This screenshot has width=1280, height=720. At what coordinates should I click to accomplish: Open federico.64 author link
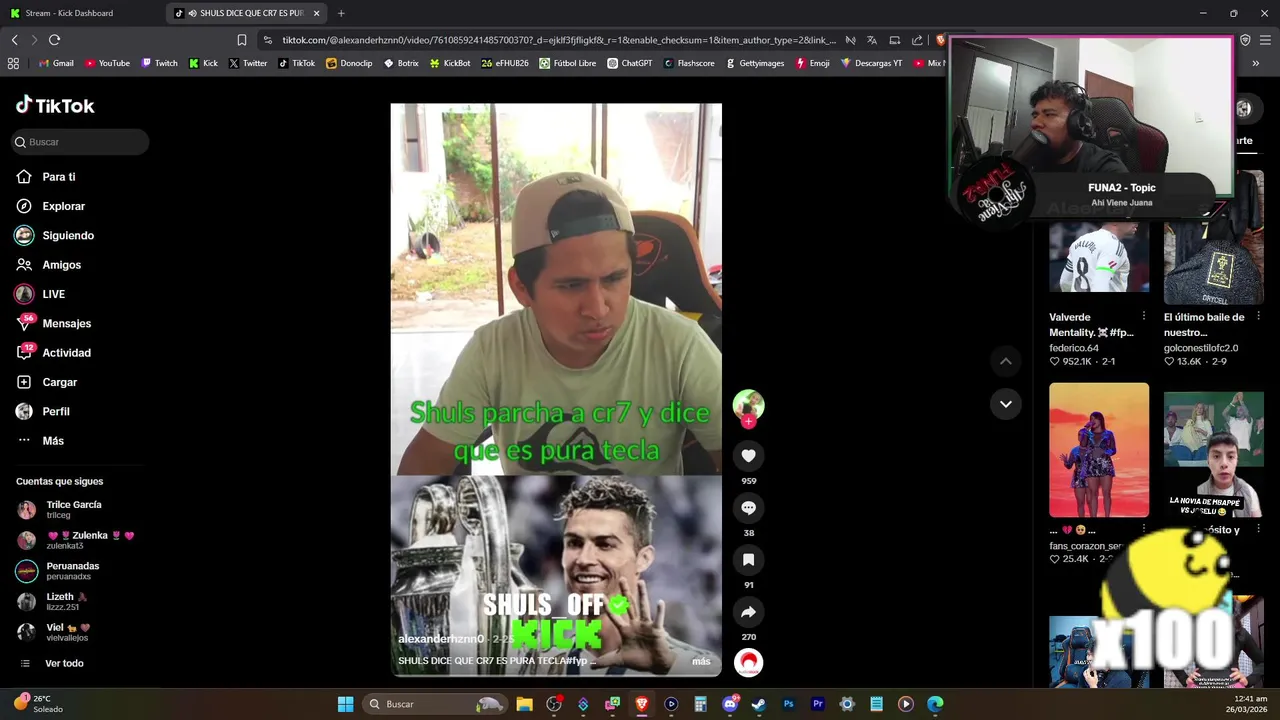click(x=1074, y=348)
